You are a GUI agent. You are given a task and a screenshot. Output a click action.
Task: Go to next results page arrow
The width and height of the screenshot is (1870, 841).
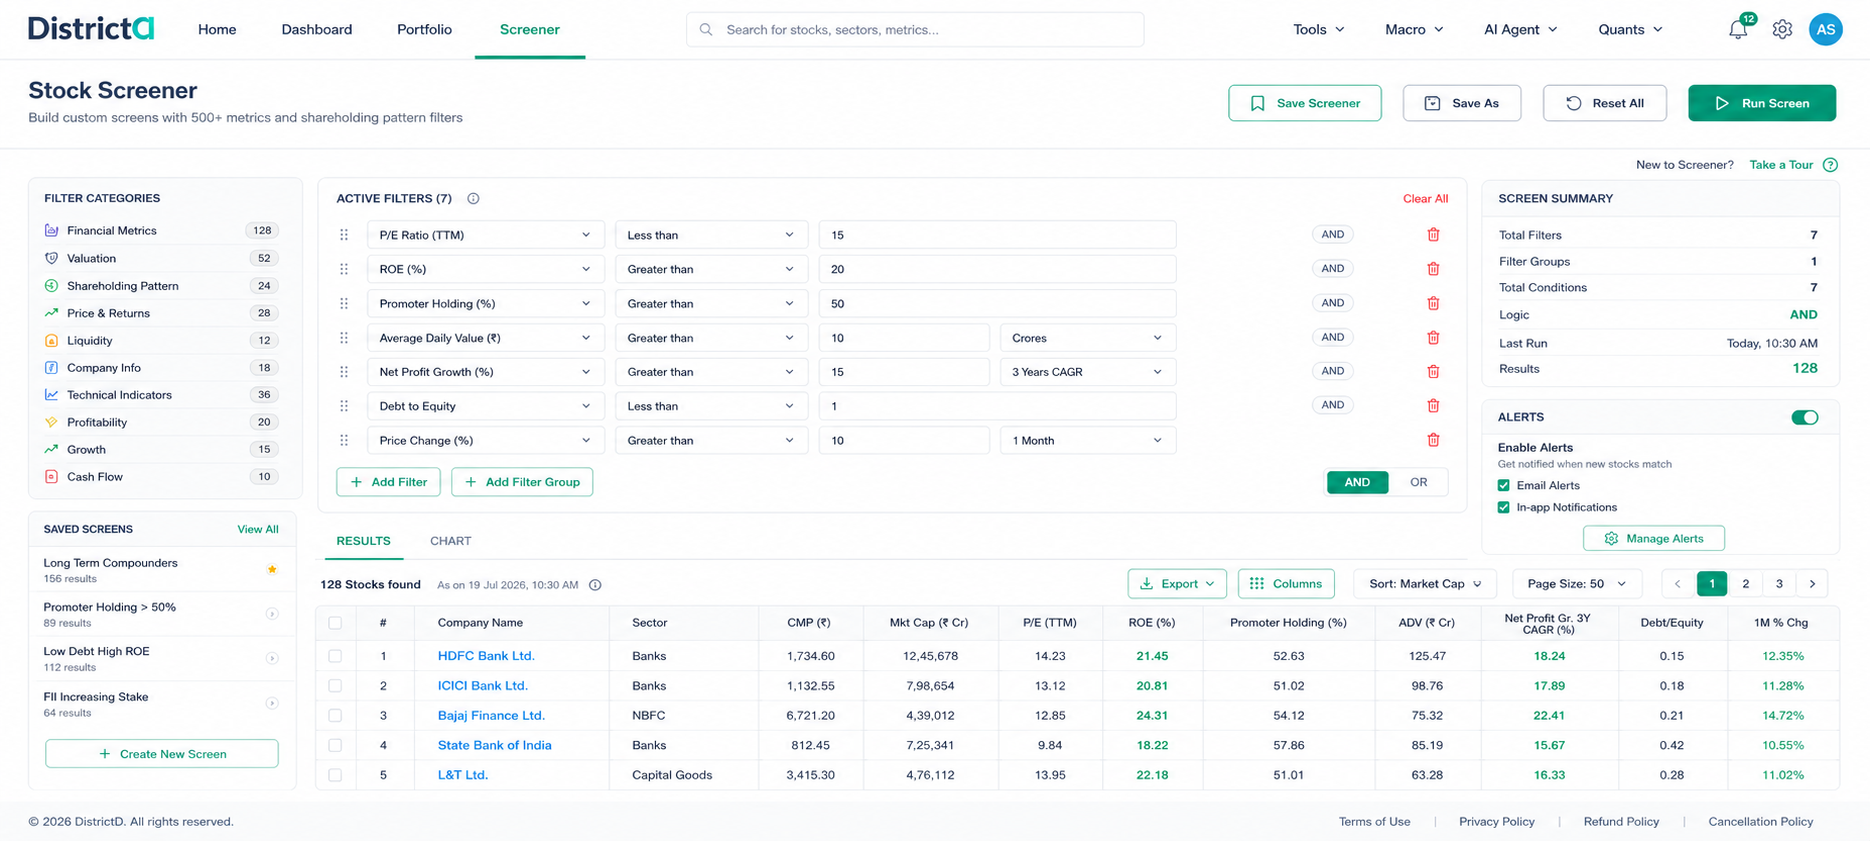(1812, 583)
